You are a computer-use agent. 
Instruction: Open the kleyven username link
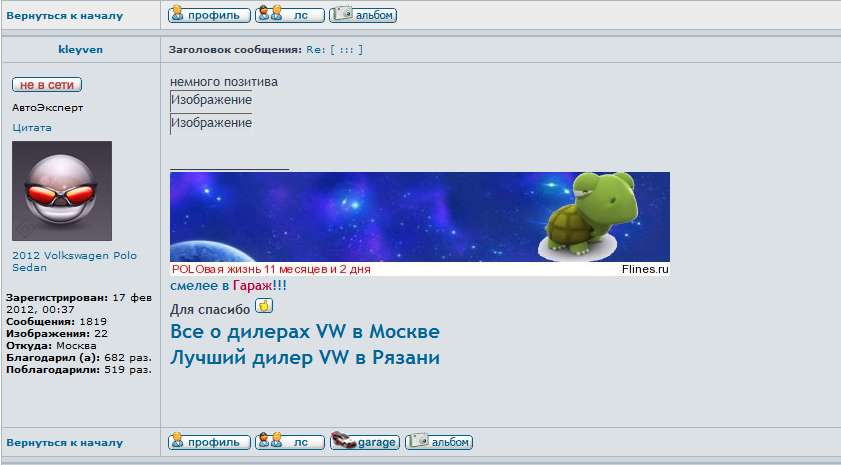[80, 48]
